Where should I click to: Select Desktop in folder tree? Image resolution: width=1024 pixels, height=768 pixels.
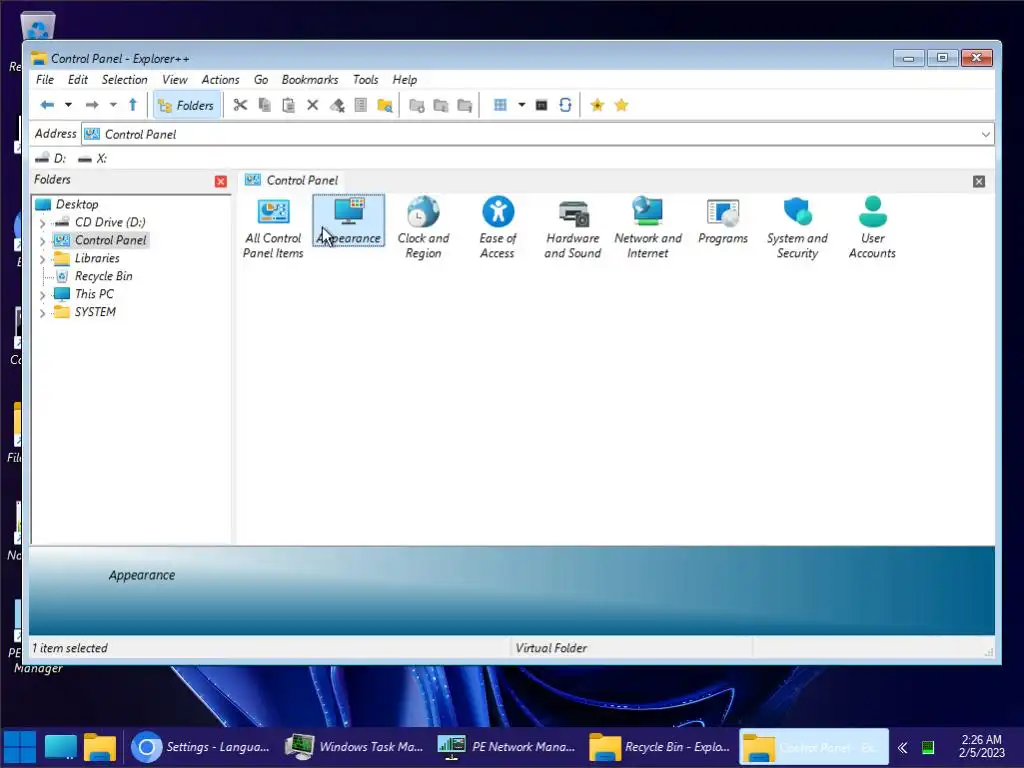[76, 204]
